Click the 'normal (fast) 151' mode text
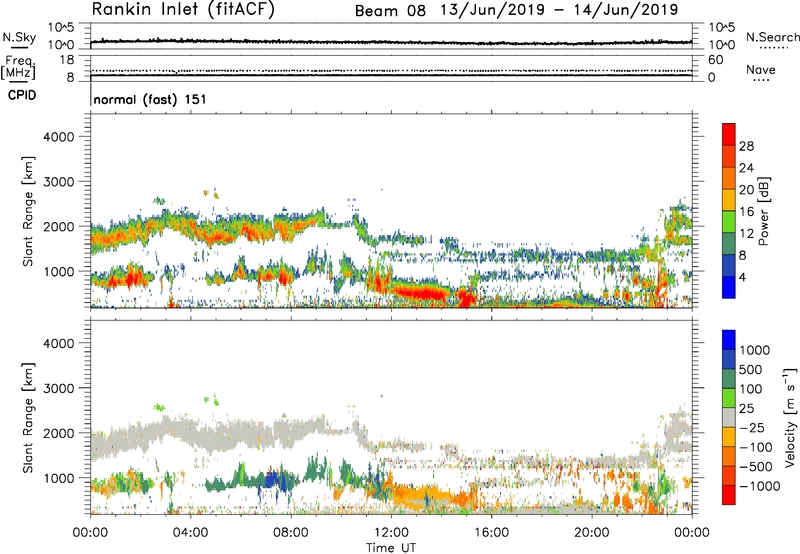Image resolution: width=800 pixels, height=554 pixels. coord(150,99)
